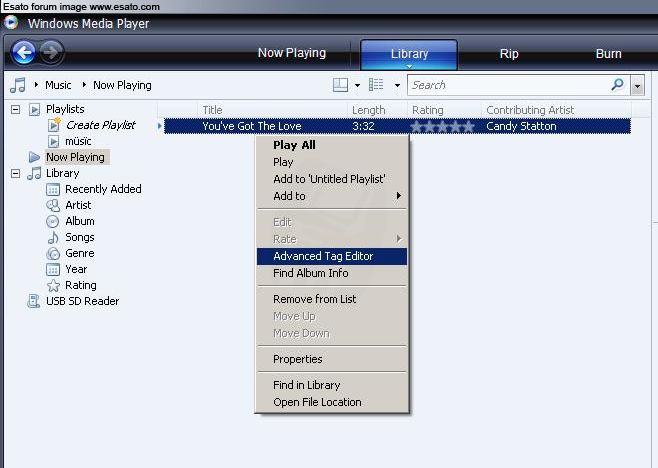
Task: Click the Create Playlist icon
Action: pyautogui.click(x=54, y=125)
